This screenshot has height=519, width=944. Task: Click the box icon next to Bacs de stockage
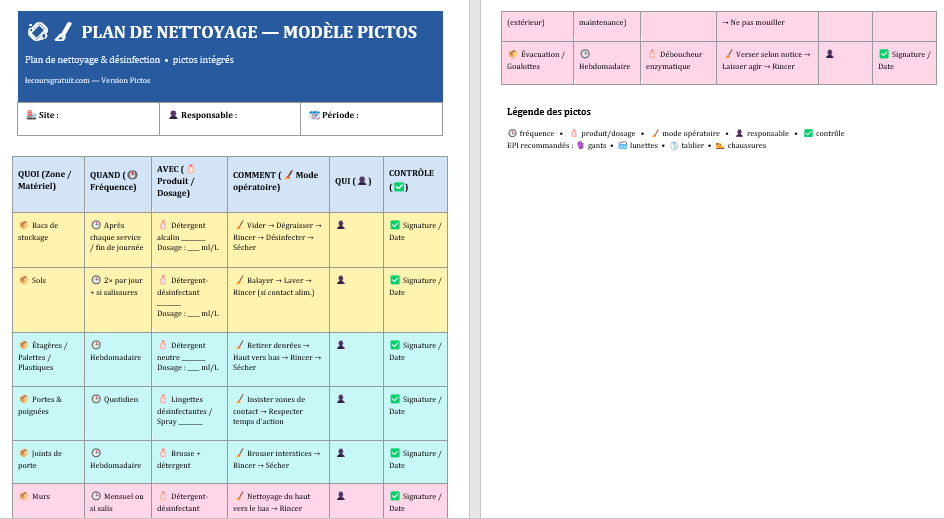(23, 225)
